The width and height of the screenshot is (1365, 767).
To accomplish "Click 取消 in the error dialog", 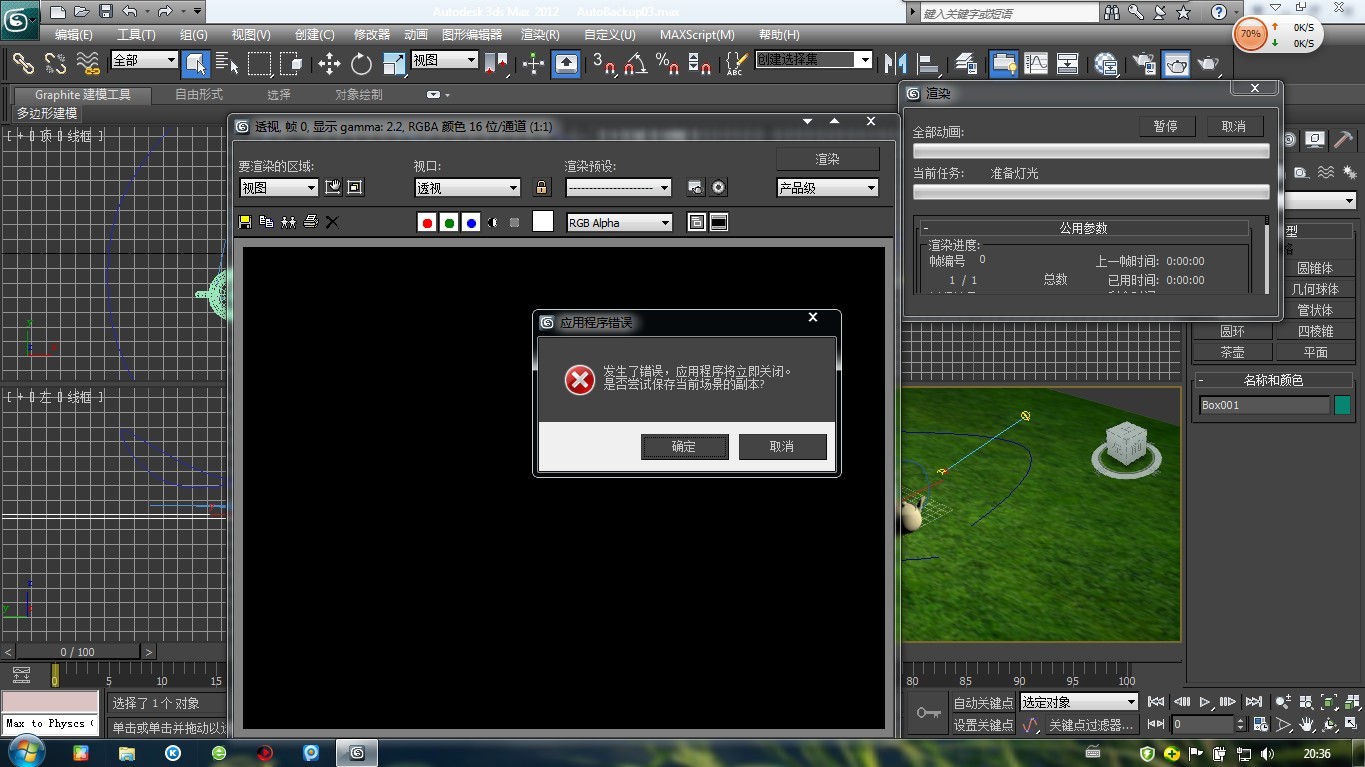I will (782, 447).
